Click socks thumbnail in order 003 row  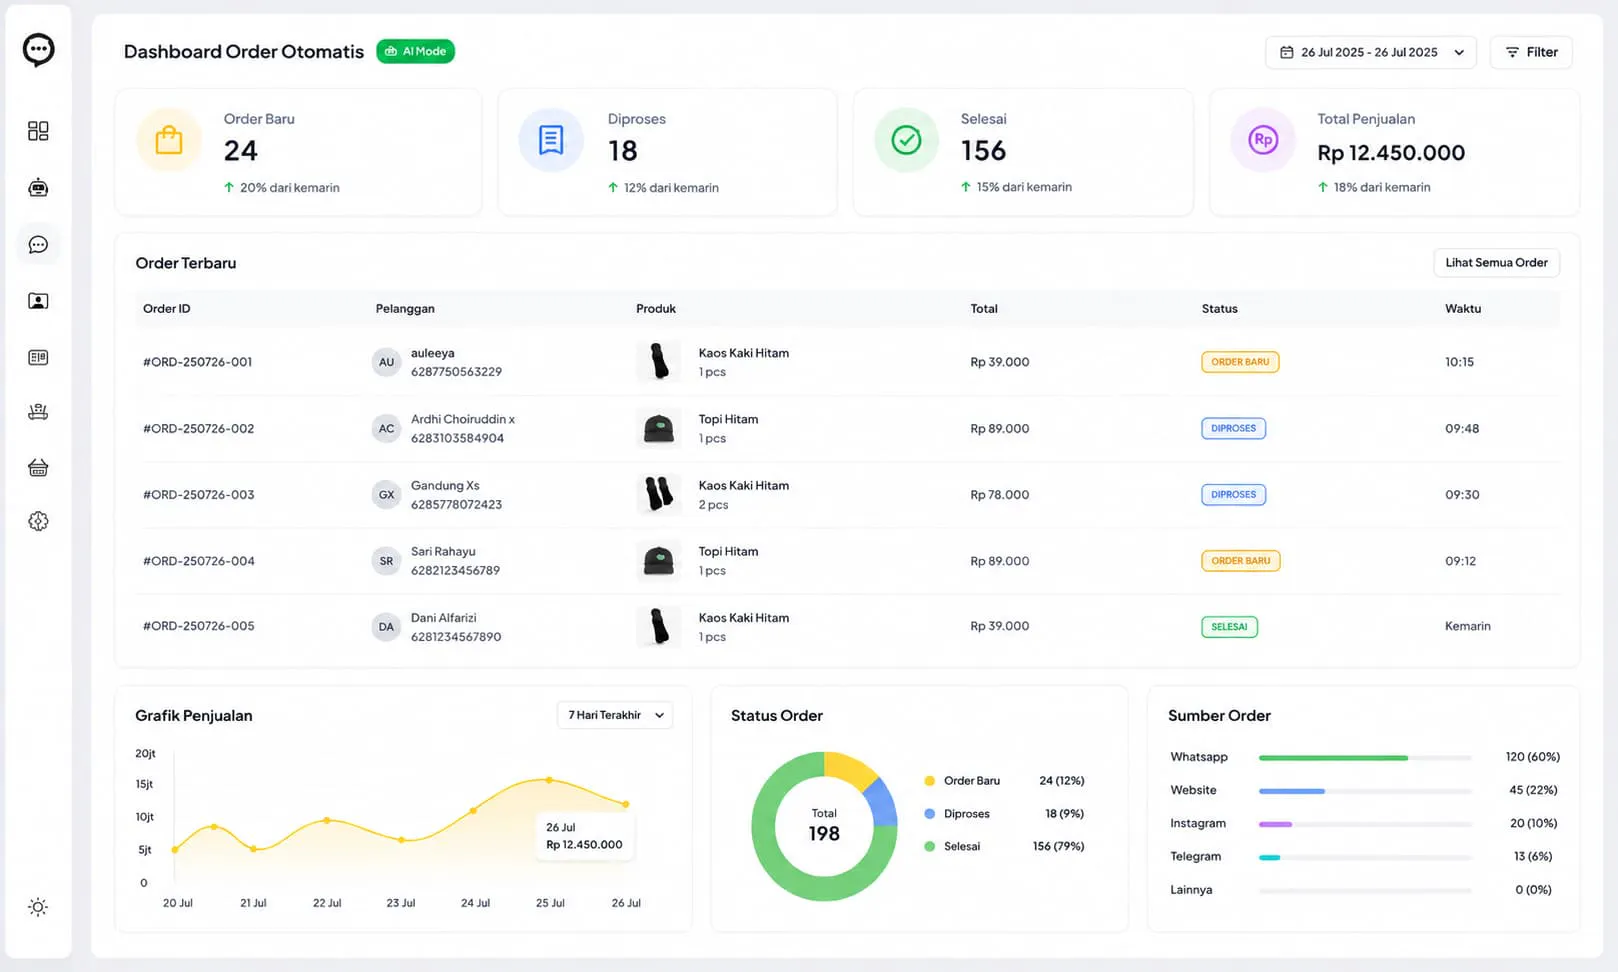click(x=659, y=494)
